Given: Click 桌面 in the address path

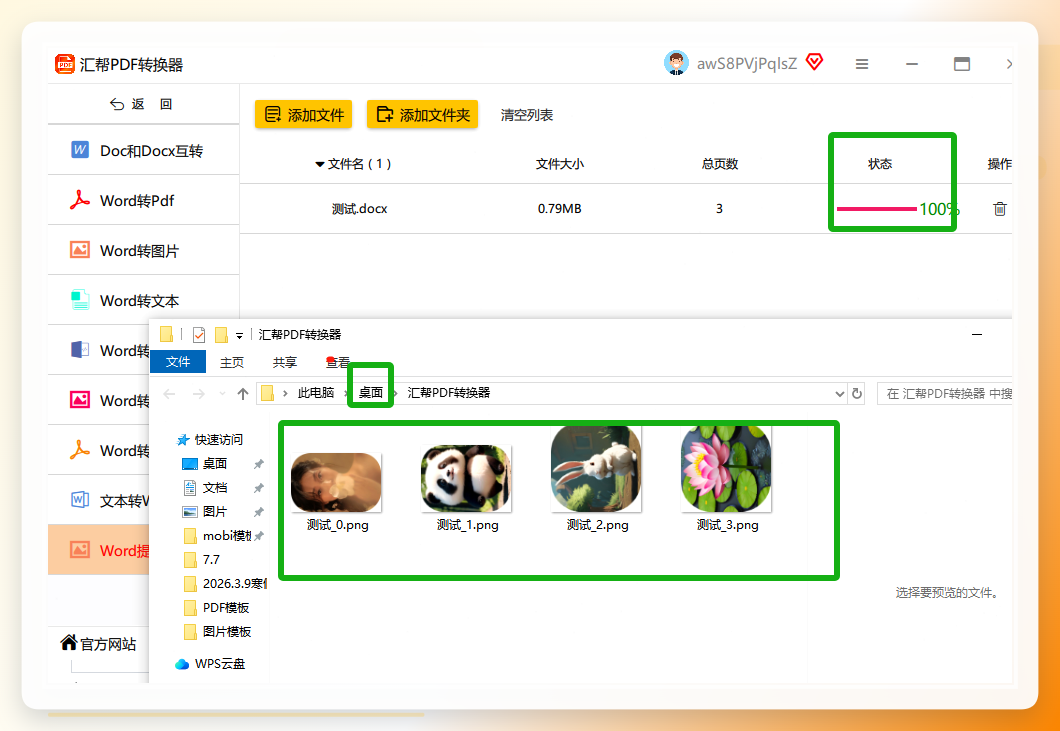Looking at the screenshot, I should pos(370,393).
